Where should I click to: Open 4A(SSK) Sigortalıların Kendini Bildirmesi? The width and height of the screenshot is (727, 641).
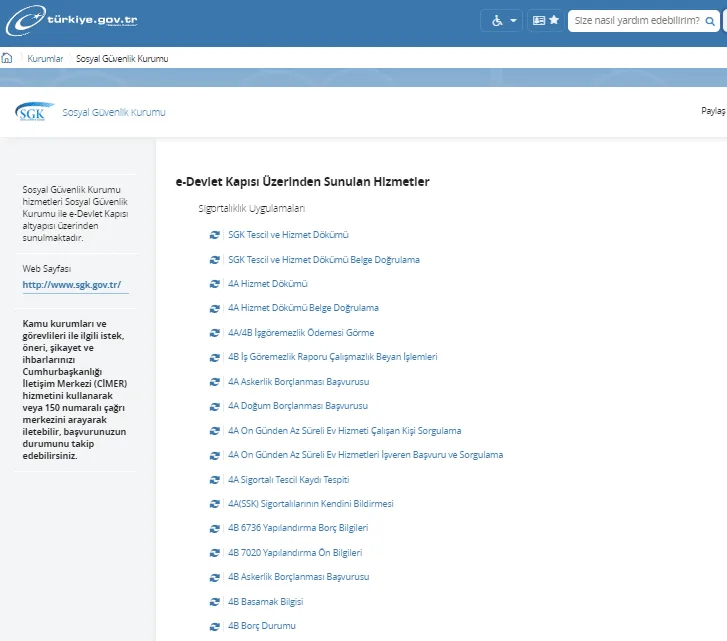tap(311, 504)
